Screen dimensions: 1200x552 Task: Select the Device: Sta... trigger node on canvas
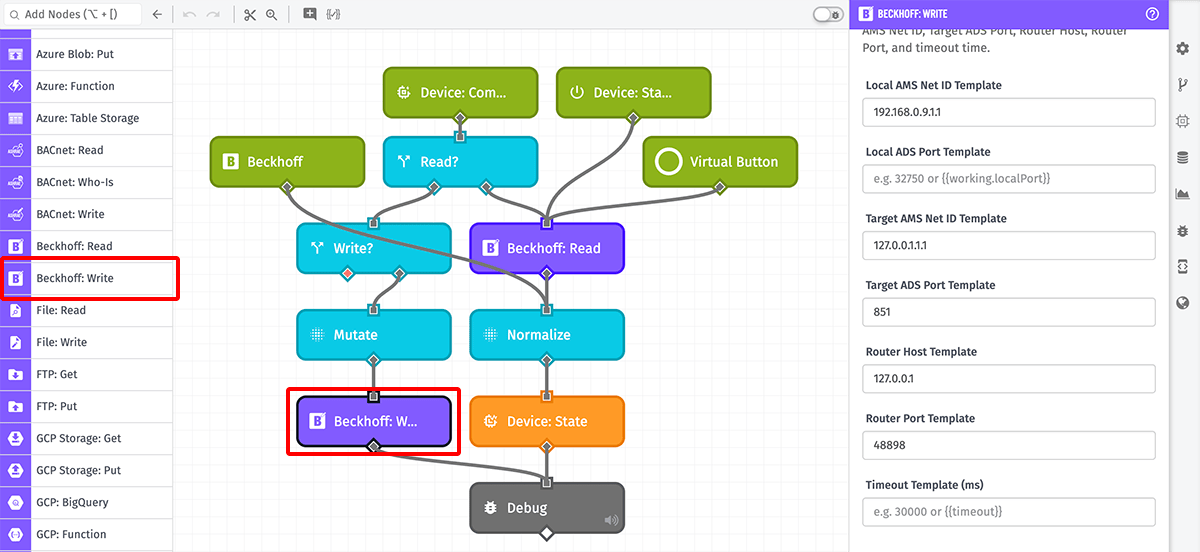pyautogui.click(x=633, y=92)
